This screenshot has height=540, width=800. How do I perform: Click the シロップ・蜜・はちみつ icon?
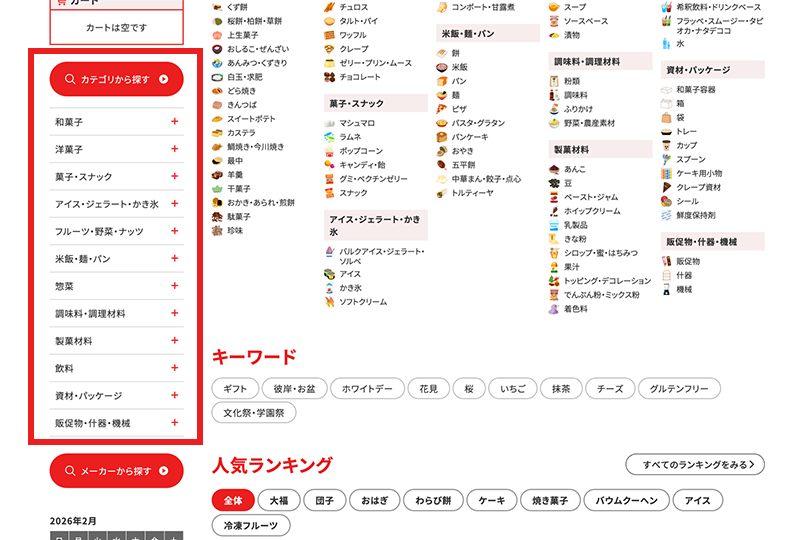click(x=554, y=253)
